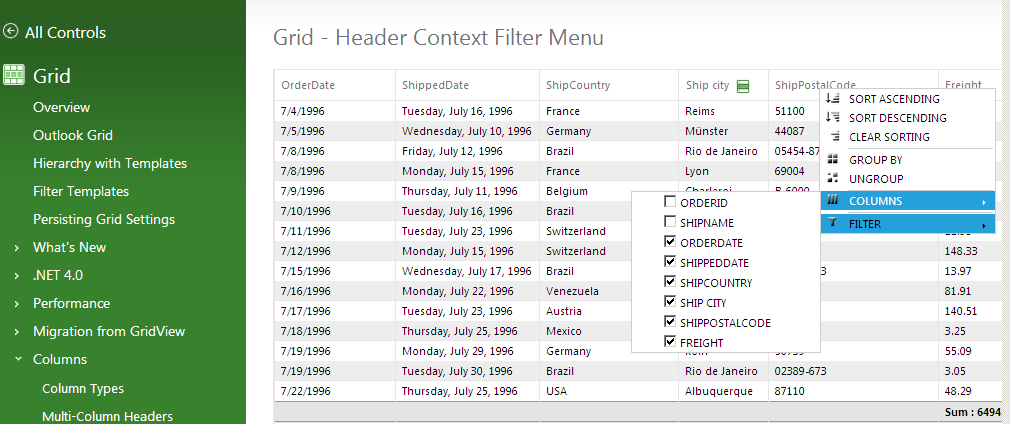Click the Sort Descending icon

pos(833,118)
